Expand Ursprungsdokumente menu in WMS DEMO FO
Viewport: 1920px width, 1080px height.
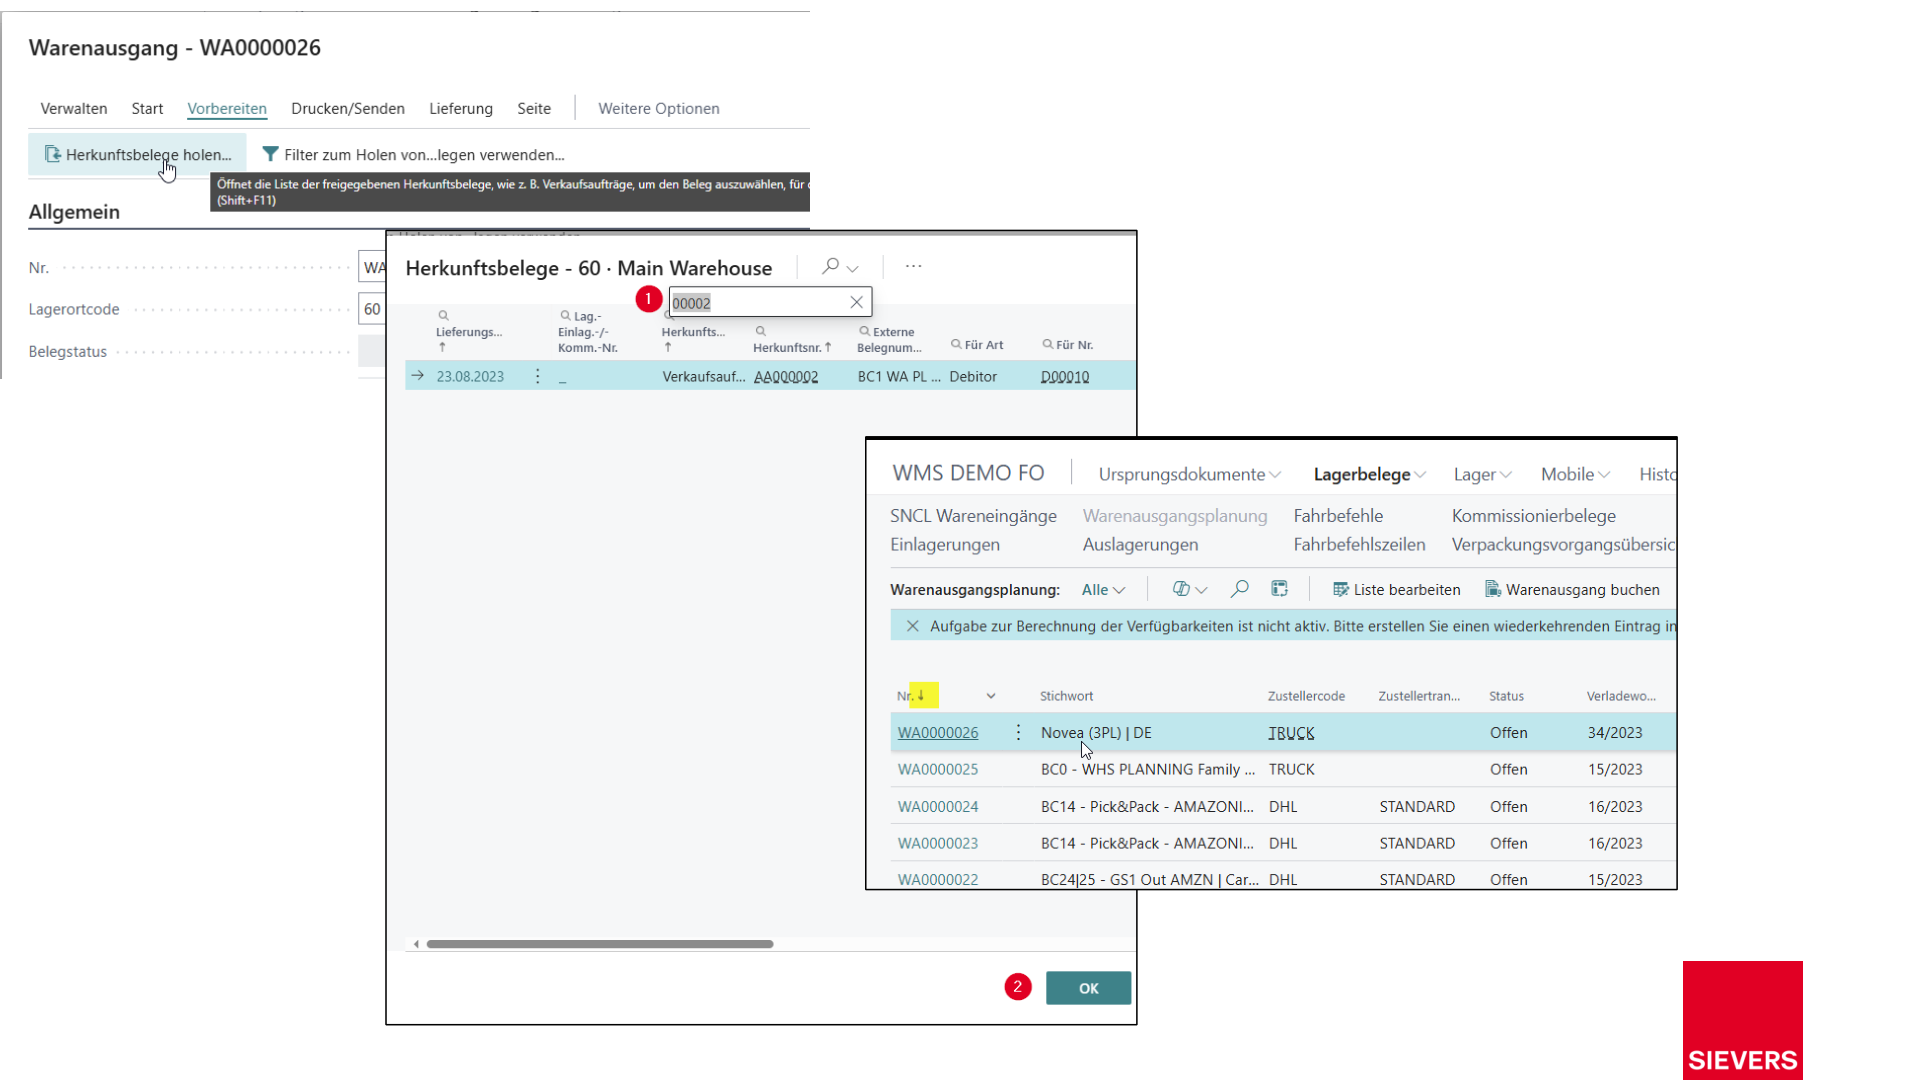pyautogui.click(x=1189, y=475)
